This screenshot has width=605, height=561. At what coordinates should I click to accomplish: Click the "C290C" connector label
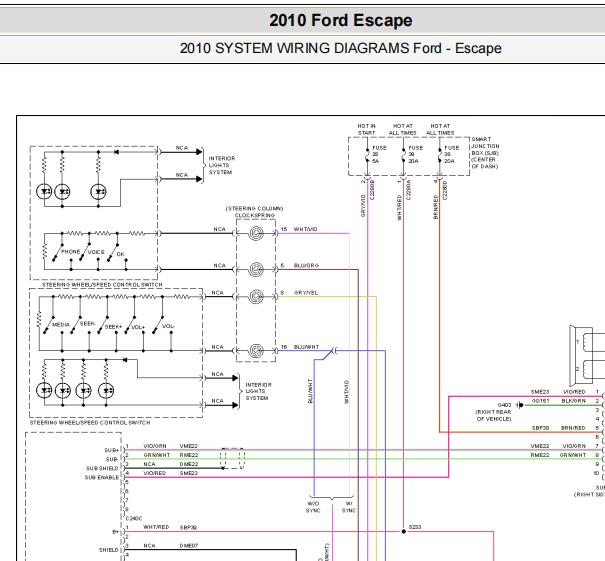pyautogui.click(x=134, y=518)
